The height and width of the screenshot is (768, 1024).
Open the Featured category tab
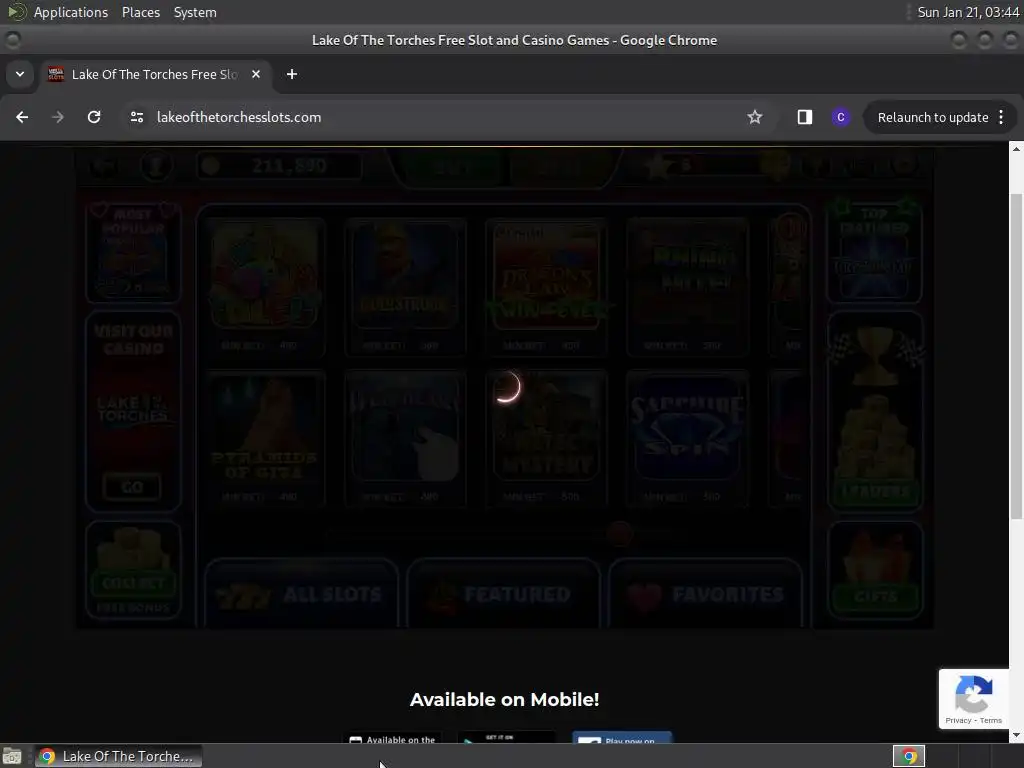(x=503, y=593)
